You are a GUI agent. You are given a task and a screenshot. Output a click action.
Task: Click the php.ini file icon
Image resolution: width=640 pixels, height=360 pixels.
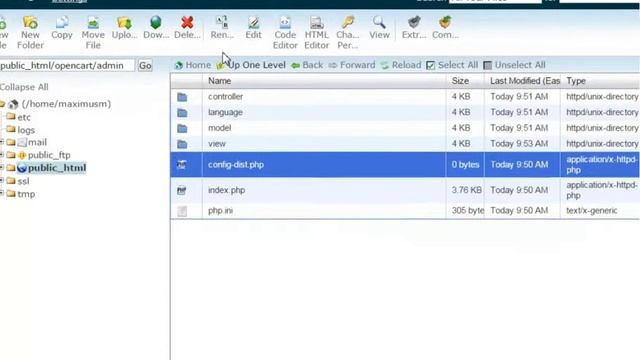182,211
